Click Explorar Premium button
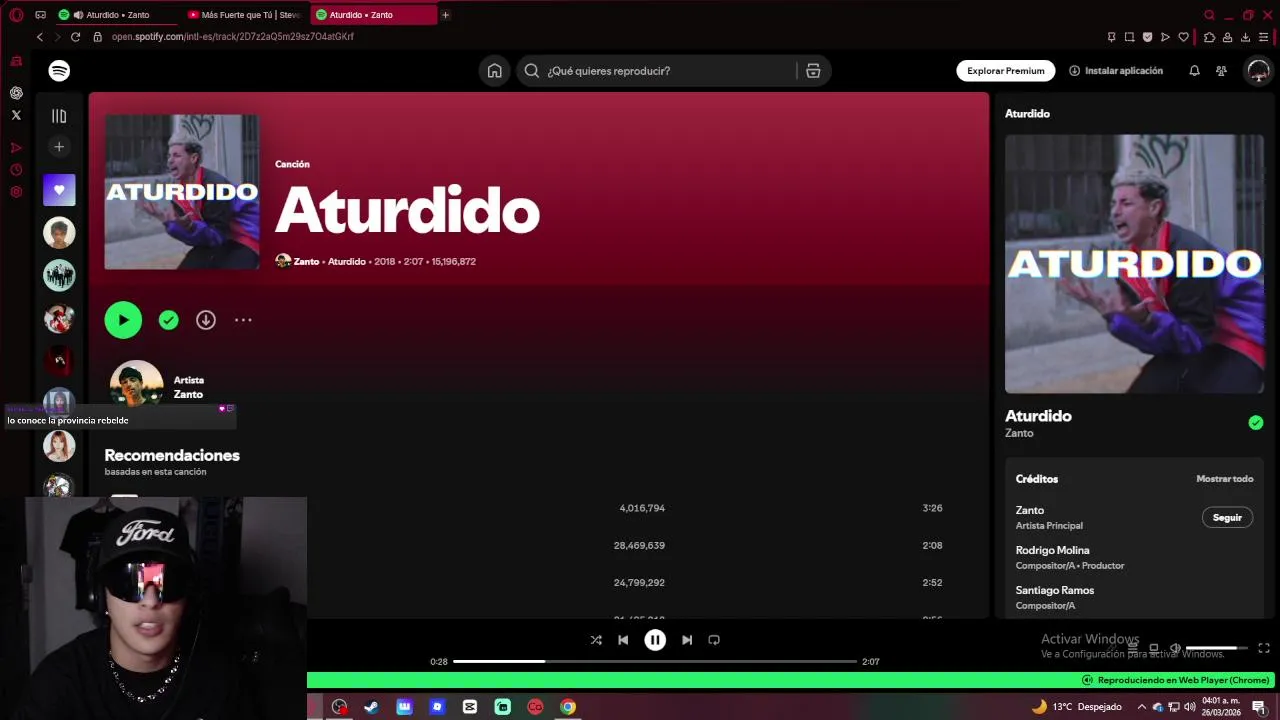Image resolution: width=1280 pixels, height=720 pixels. tap(1005, 71)
